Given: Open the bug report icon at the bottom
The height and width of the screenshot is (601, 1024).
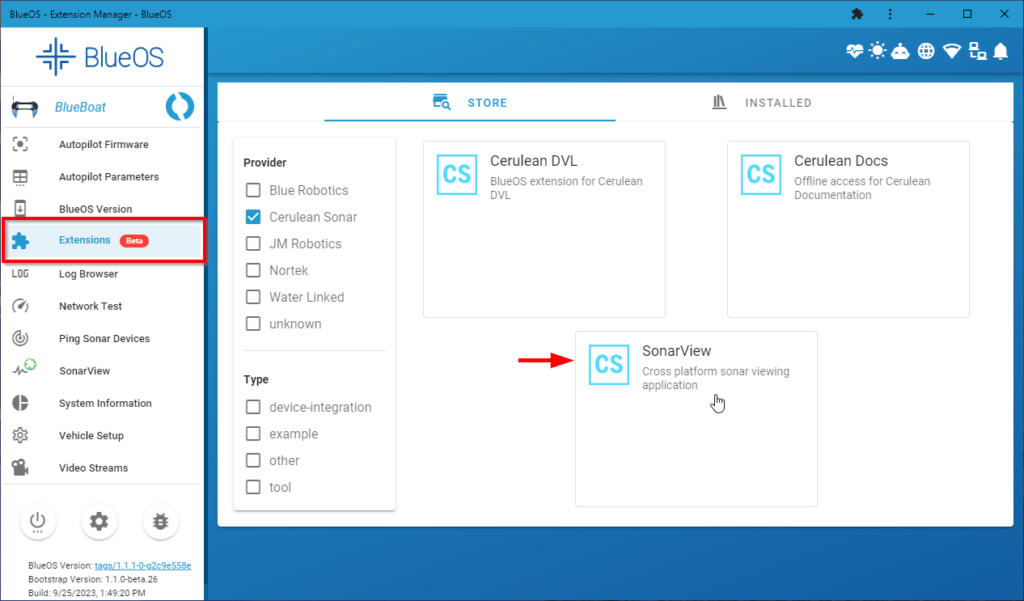Looking at the screenshot, I should coord(160,521).
